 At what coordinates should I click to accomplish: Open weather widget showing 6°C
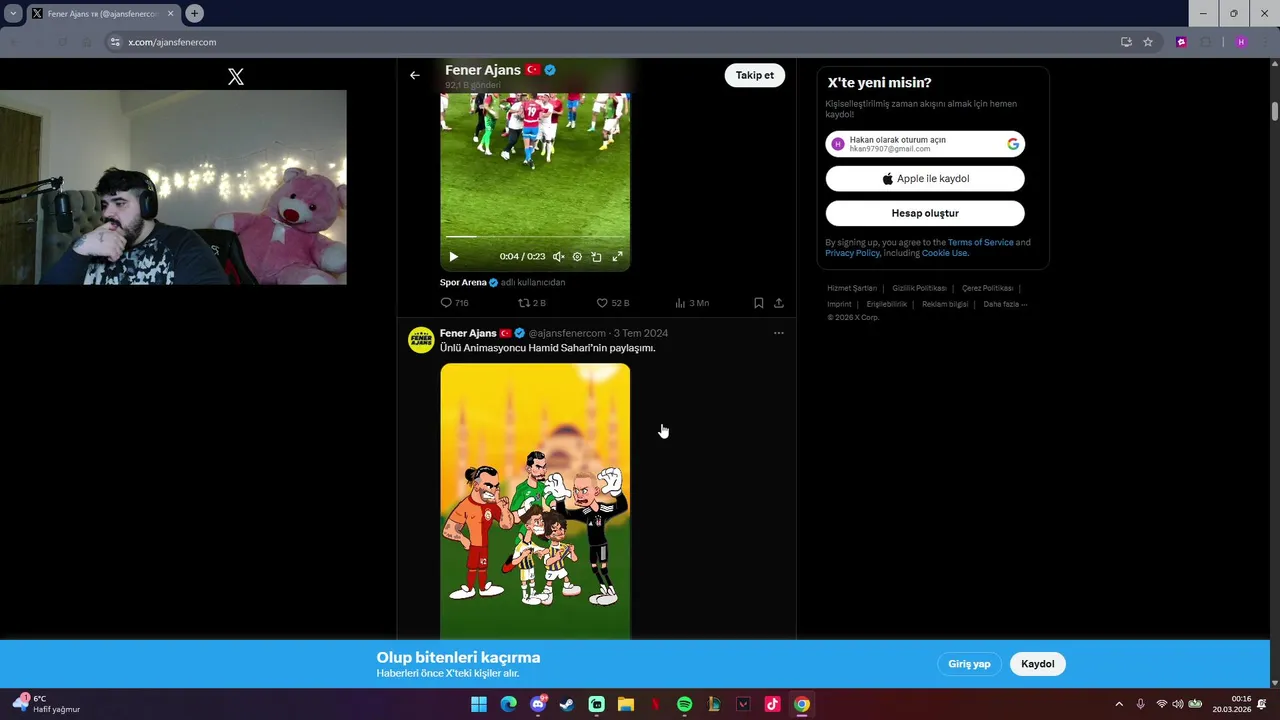pyautogui.click(x=45, y=704)
